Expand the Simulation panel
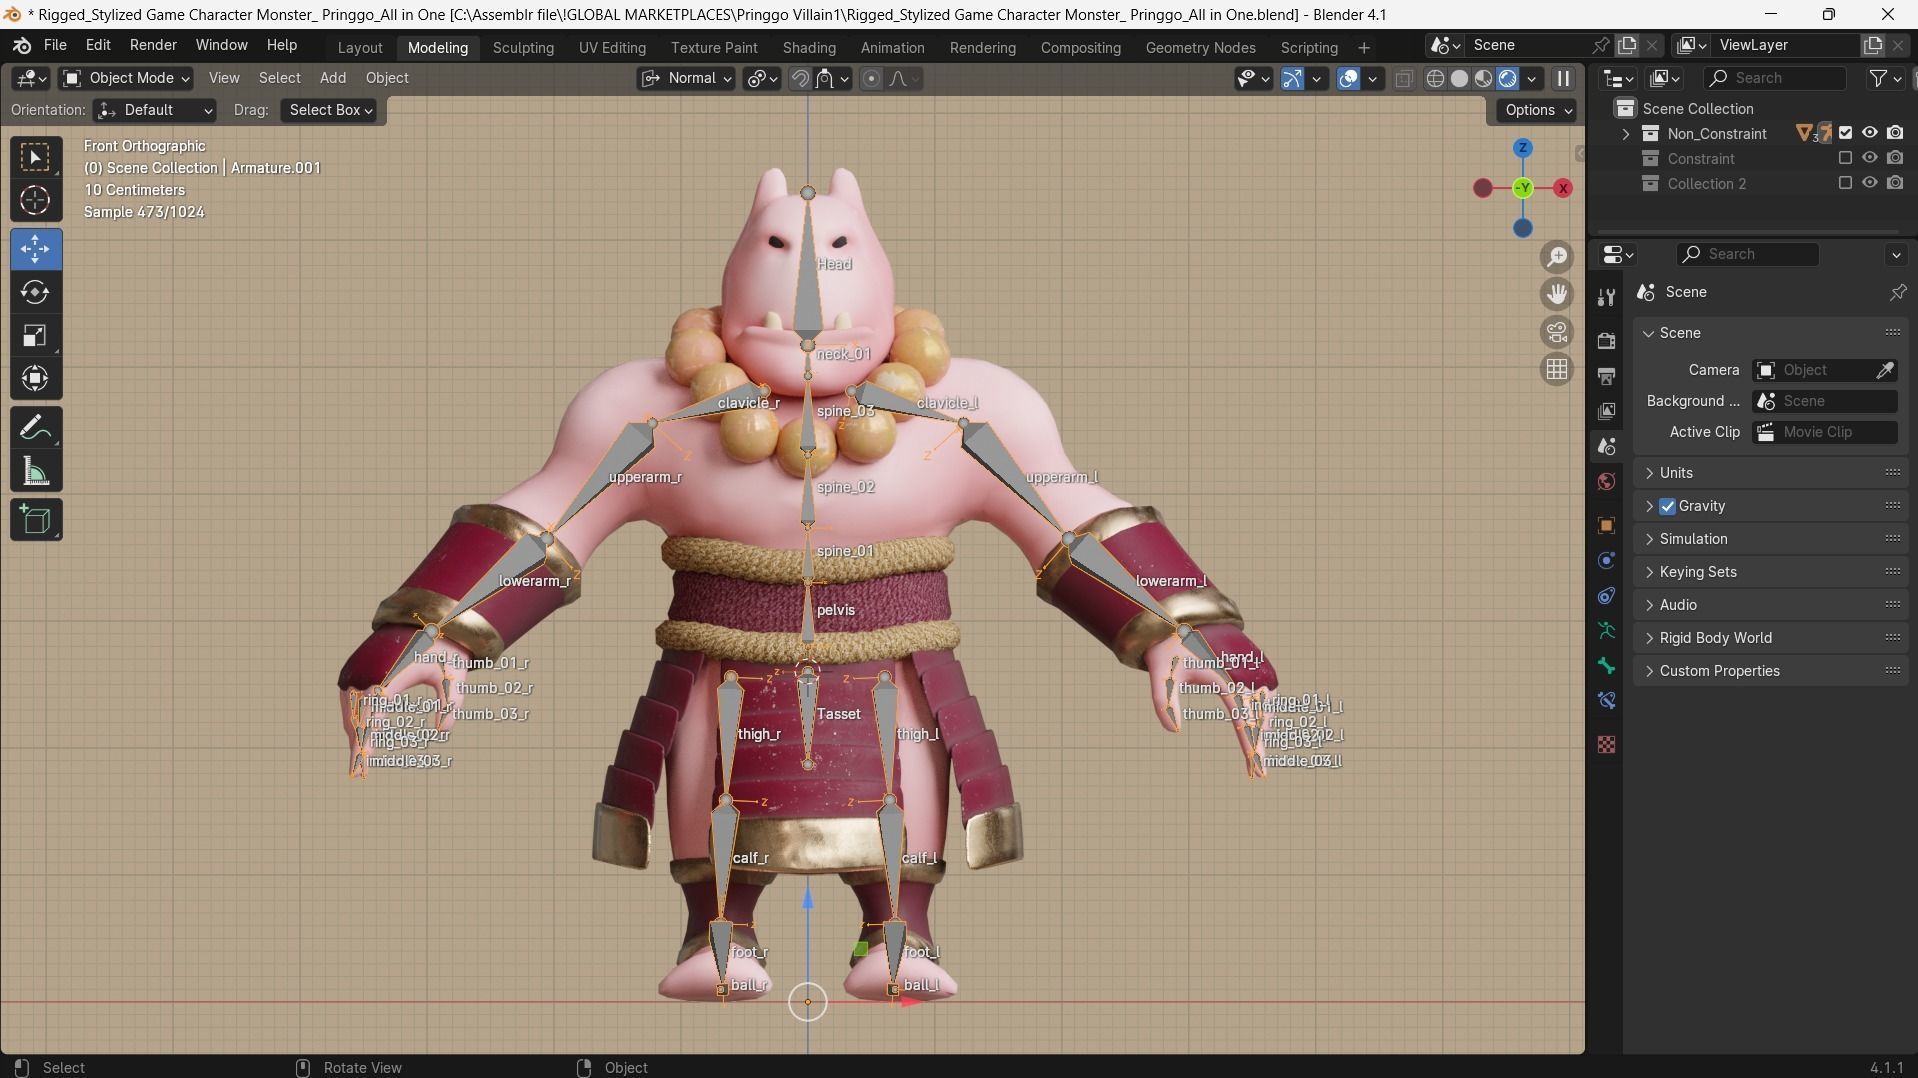Screen dimensions: 1918x1078 [x=1770, y=539]
